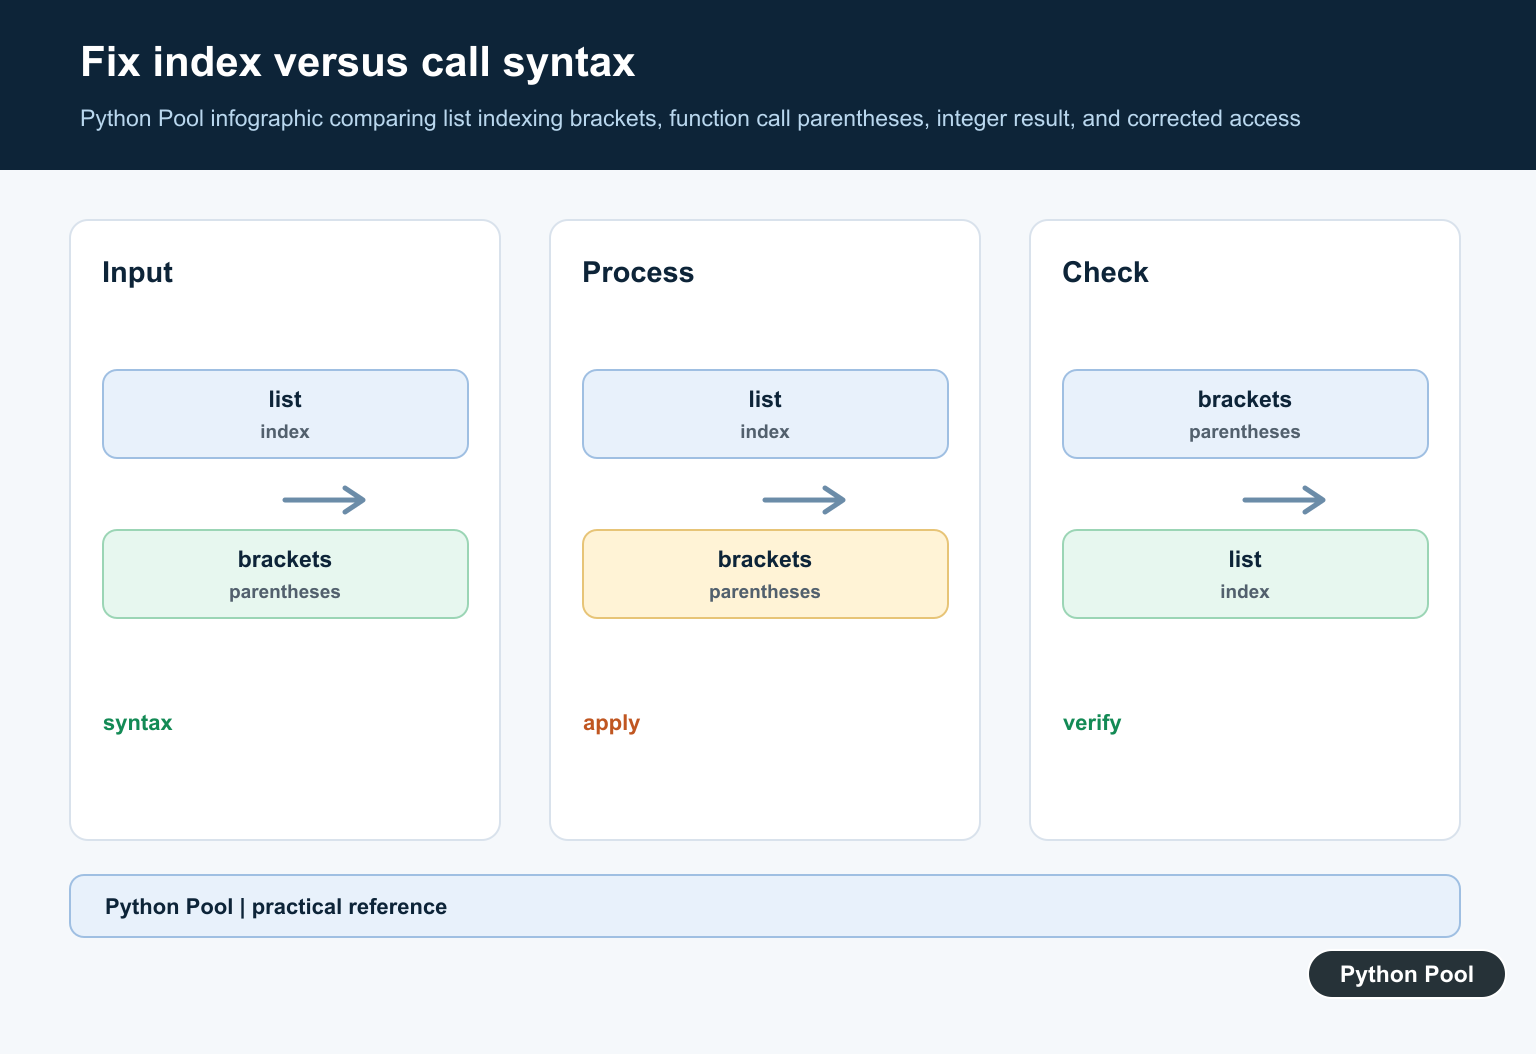Click the 'list index' box in Process card

[x=765, y=414]
